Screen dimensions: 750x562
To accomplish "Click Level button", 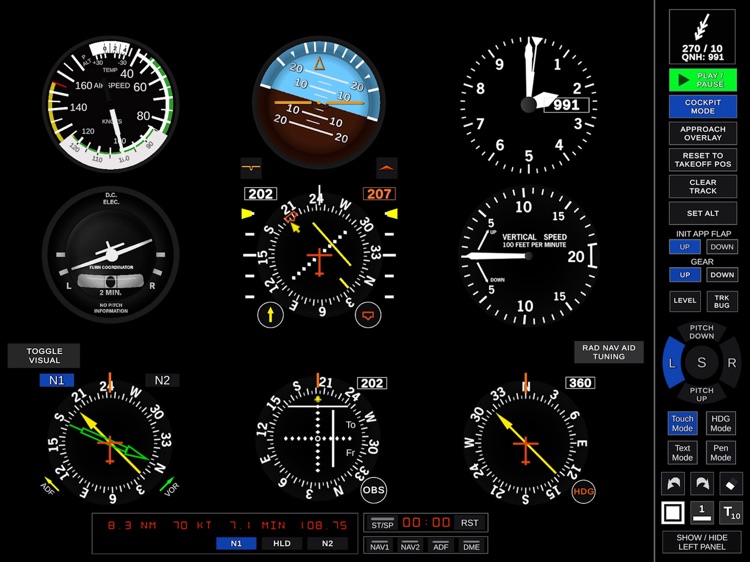I will tap(684, 301).
